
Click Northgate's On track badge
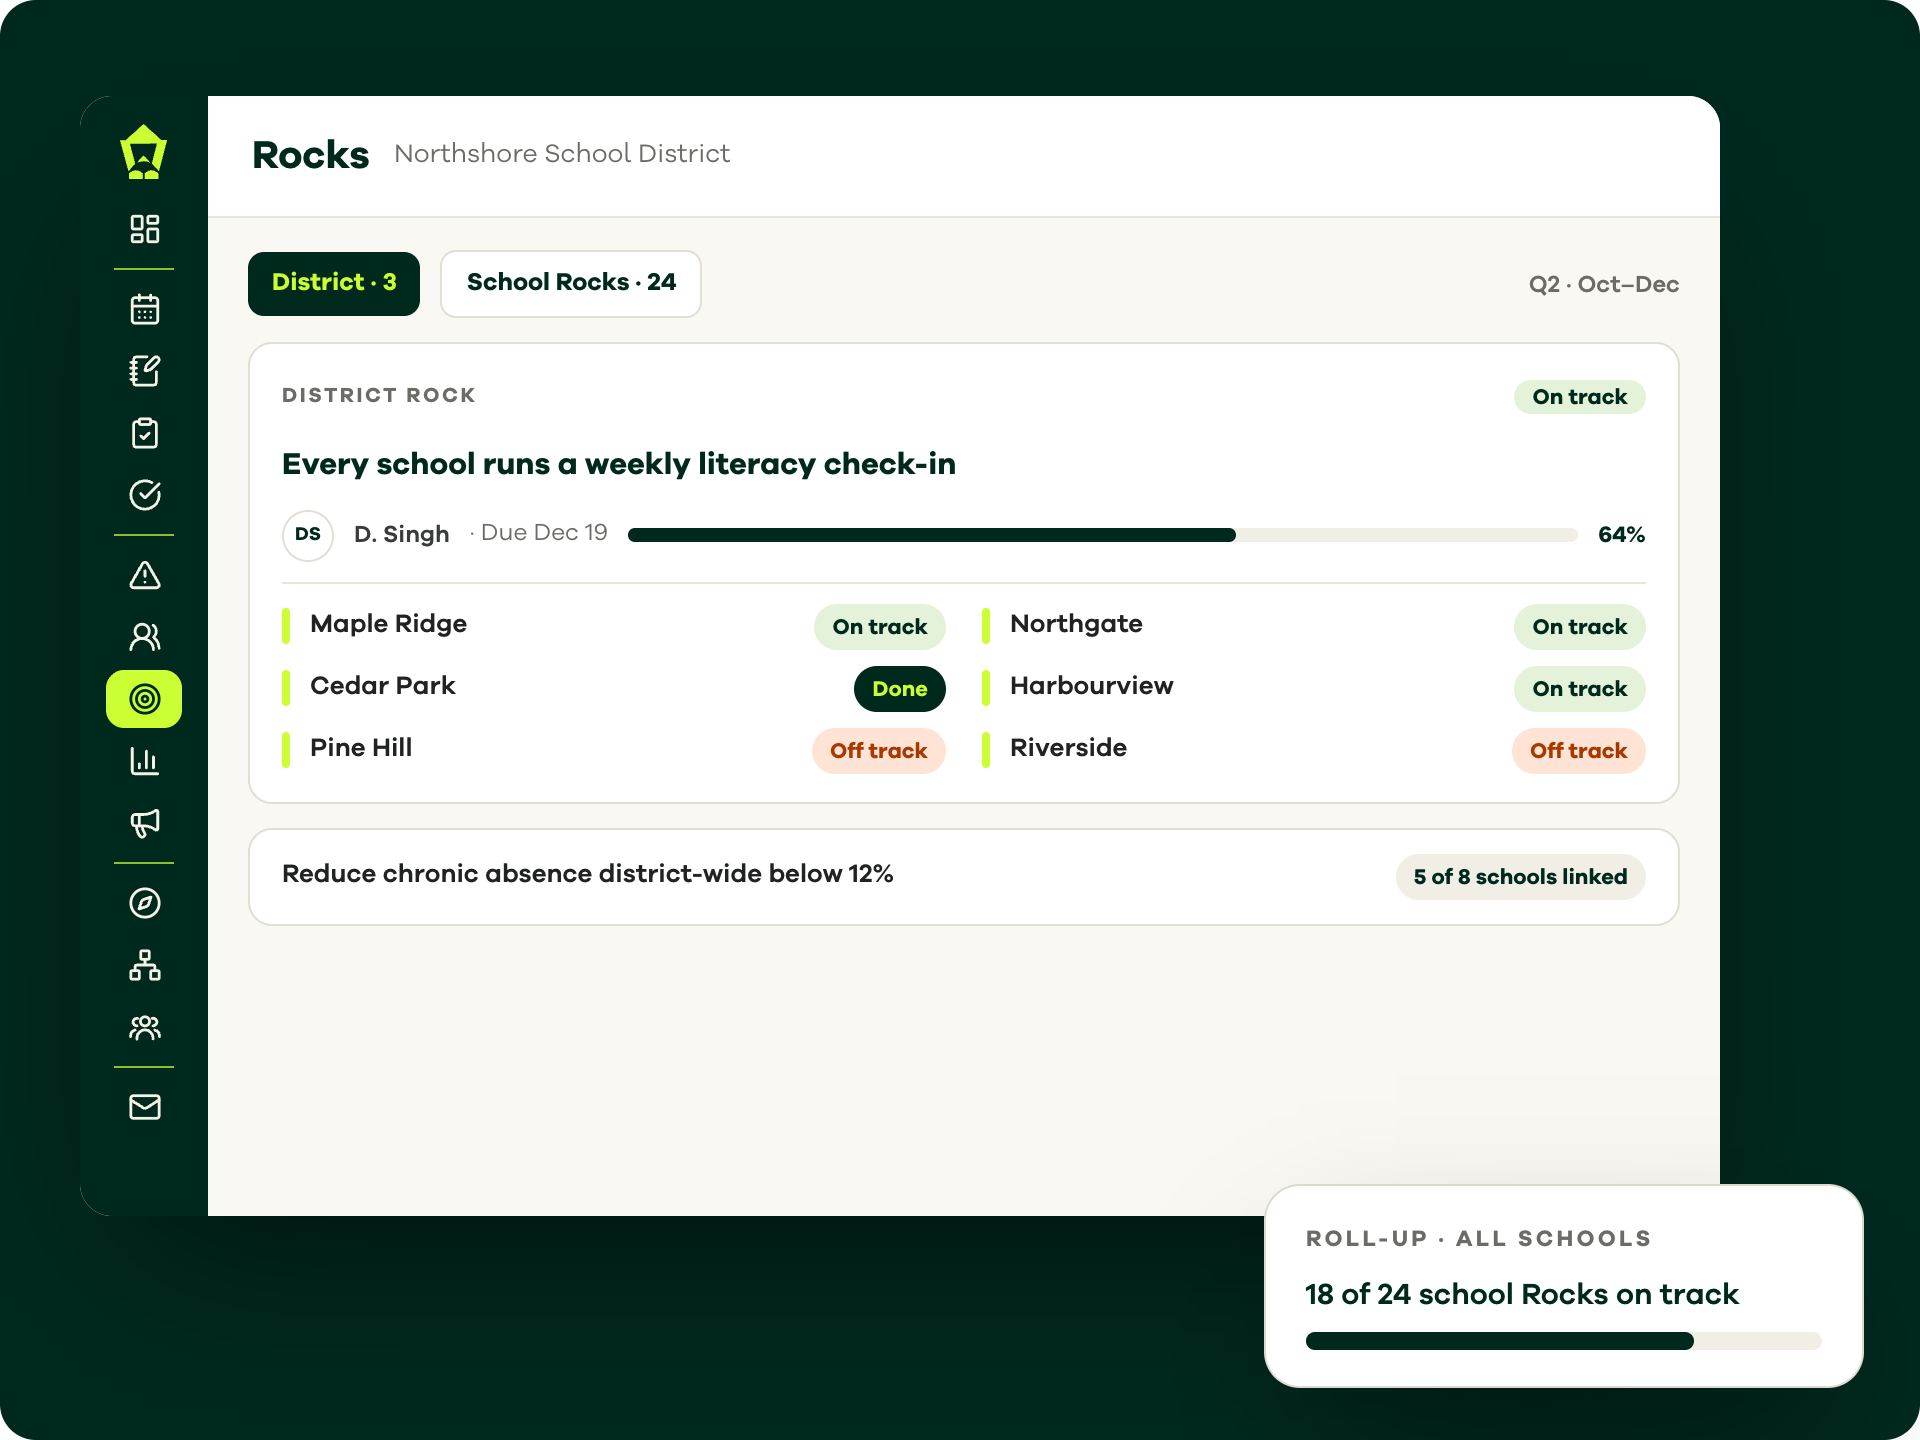click(x=1580, y=627)
